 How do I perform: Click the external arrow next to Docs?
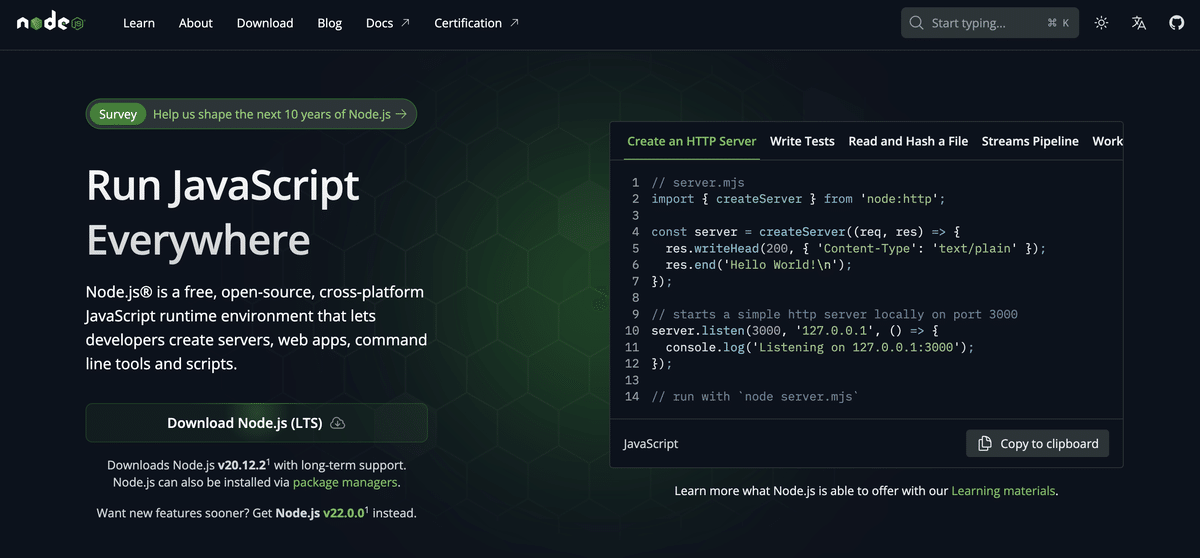405,23
